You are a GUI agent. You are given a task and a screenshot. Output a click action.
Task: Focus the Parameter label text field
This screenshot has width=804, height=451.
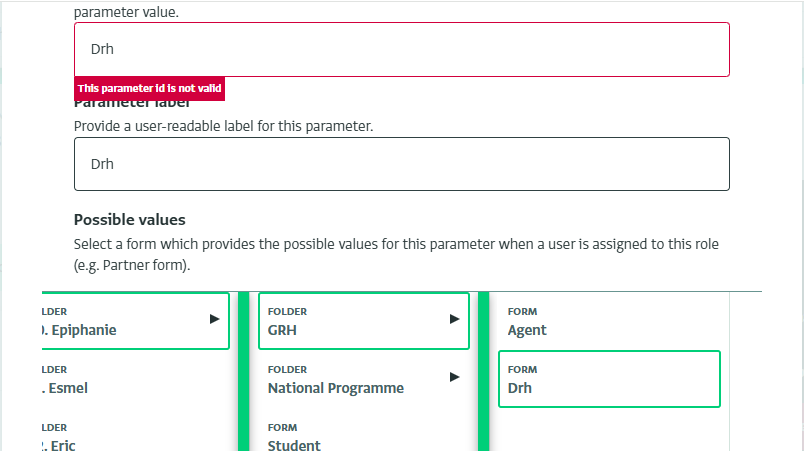(x=401, y=164)
